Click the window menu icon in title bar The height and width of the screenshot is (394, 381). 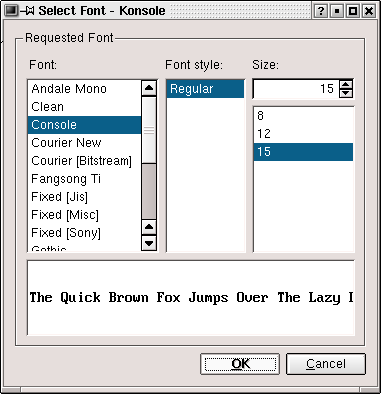[12, 11]
